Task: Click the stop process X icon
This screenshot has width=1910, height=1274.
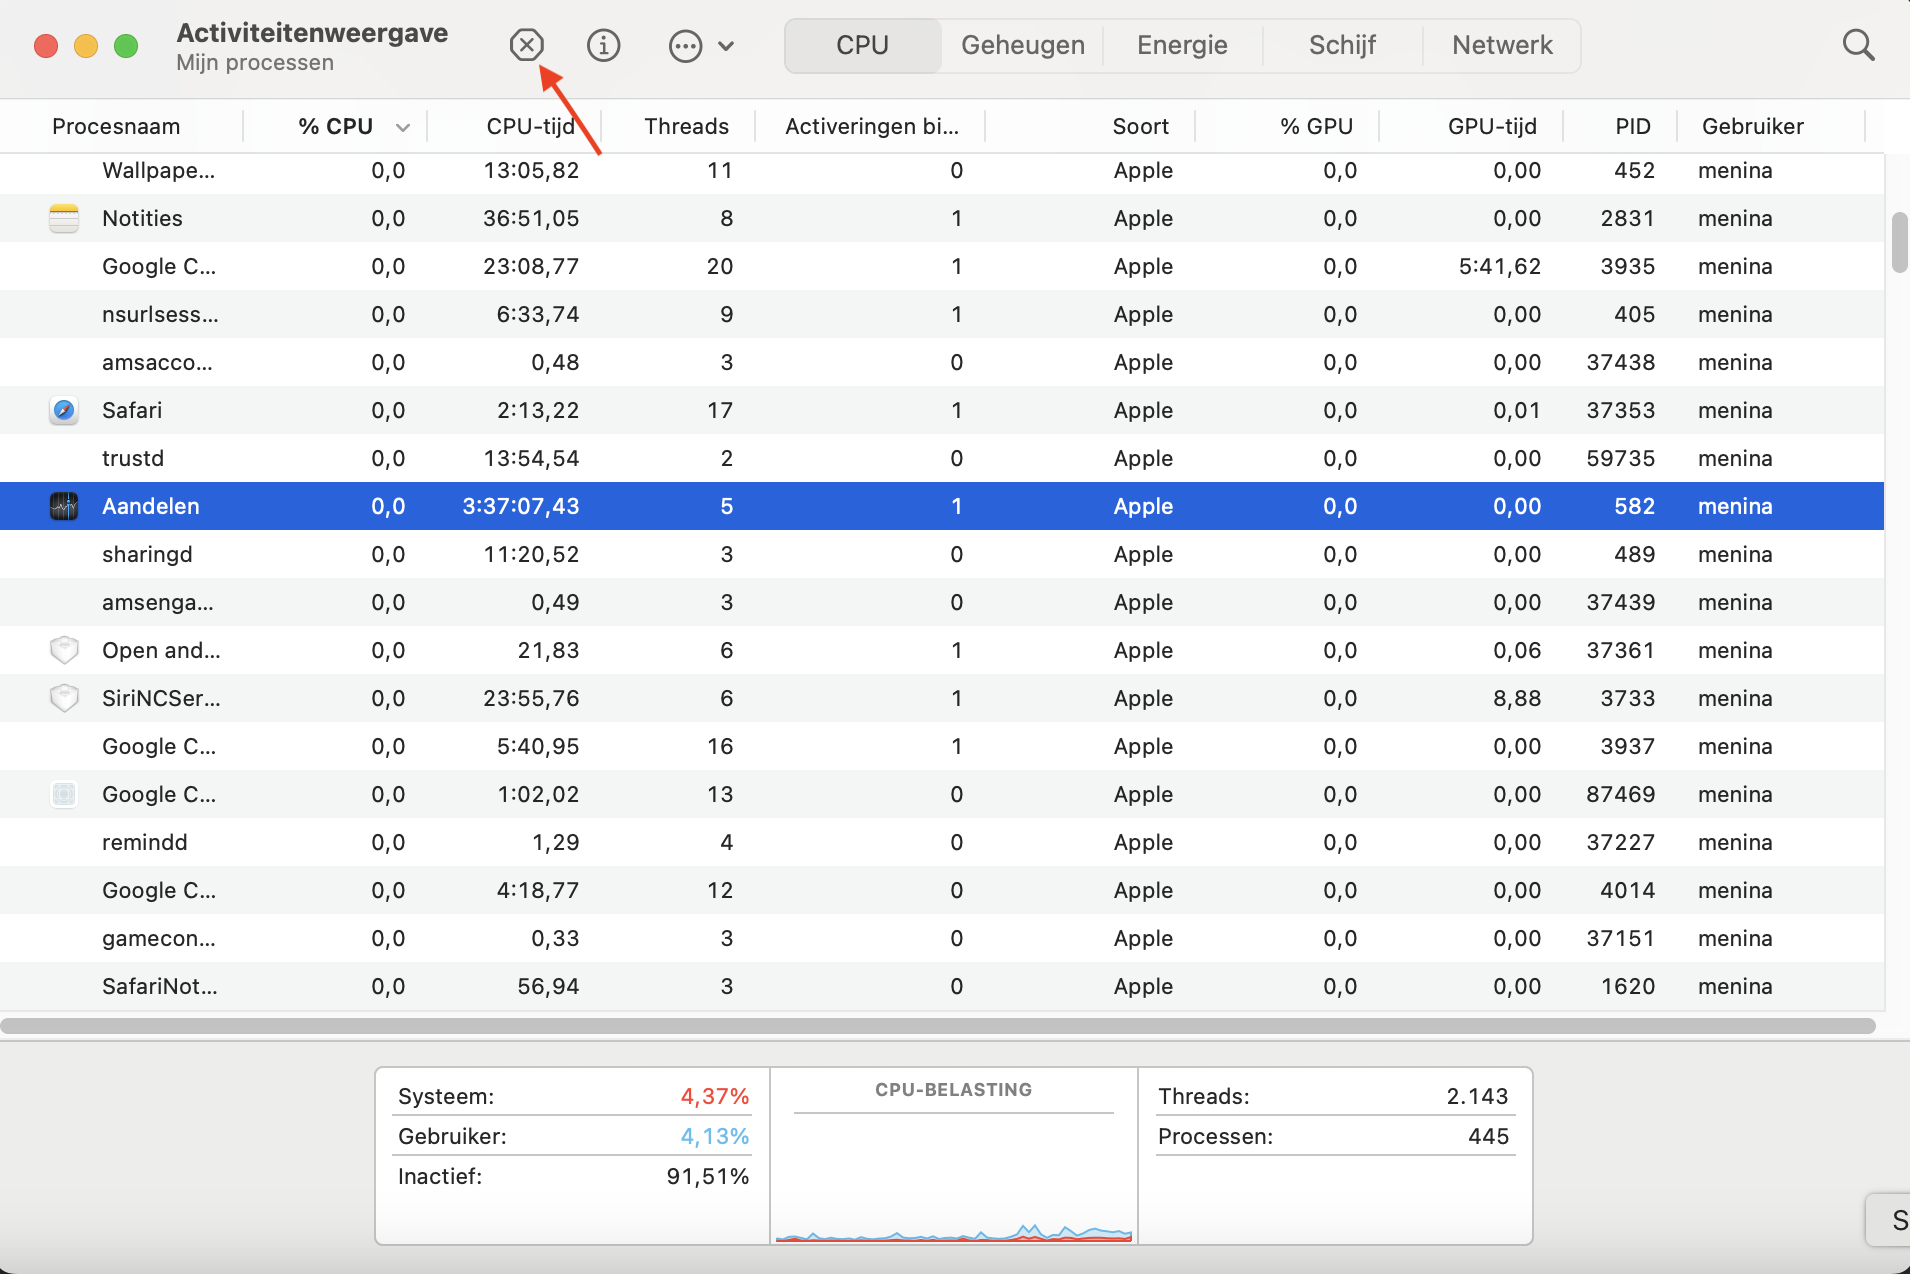Action: pos(526,45)
